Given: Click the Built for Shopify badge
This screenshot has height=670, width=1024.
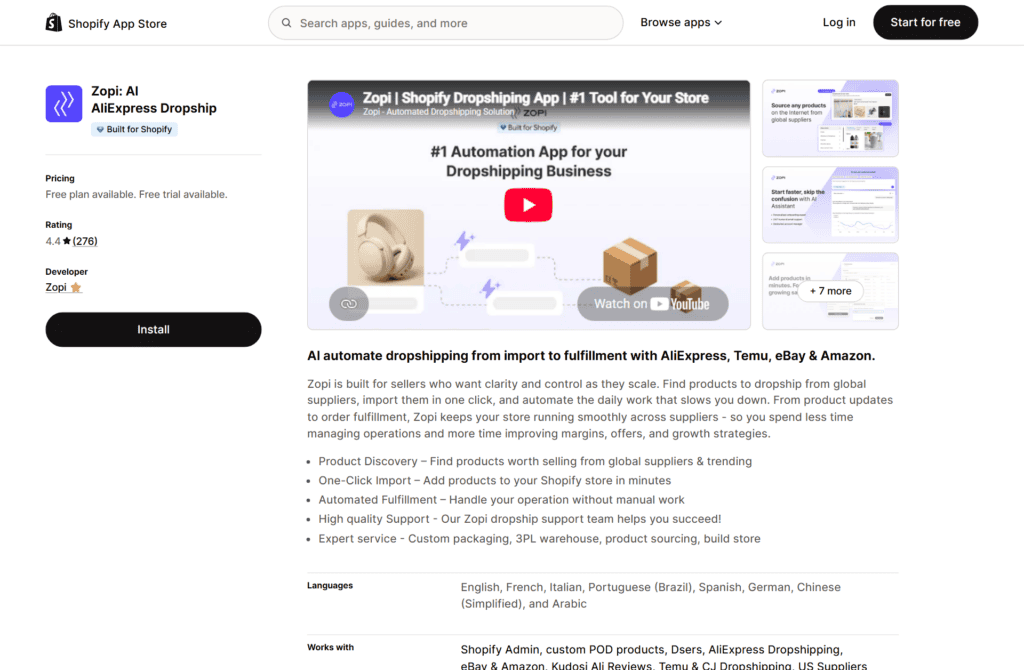Looking at the screenshot, I should click(134, 129).
